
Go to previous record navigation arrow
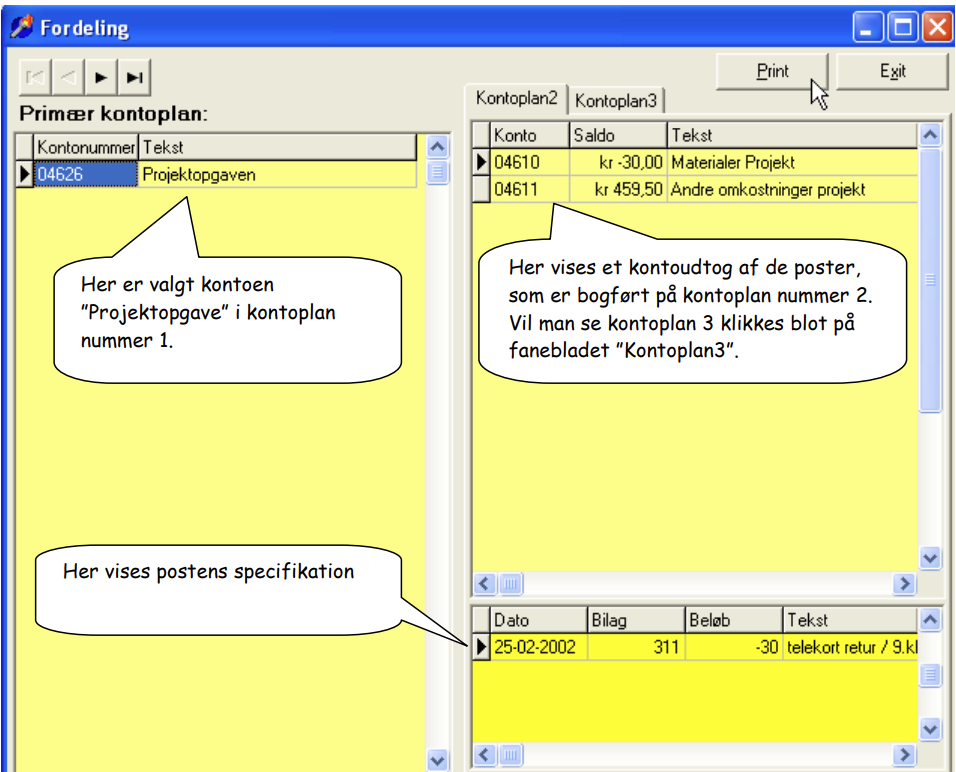pos(68,77)
